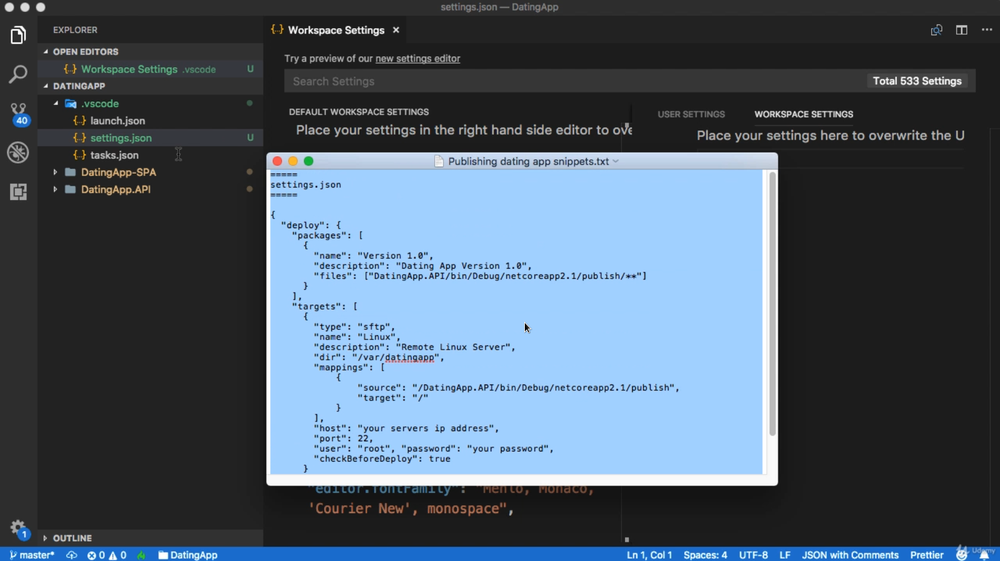Click the master branch status bar item
The width and height of the screenshot is (1000, 561).
point(32,555)
